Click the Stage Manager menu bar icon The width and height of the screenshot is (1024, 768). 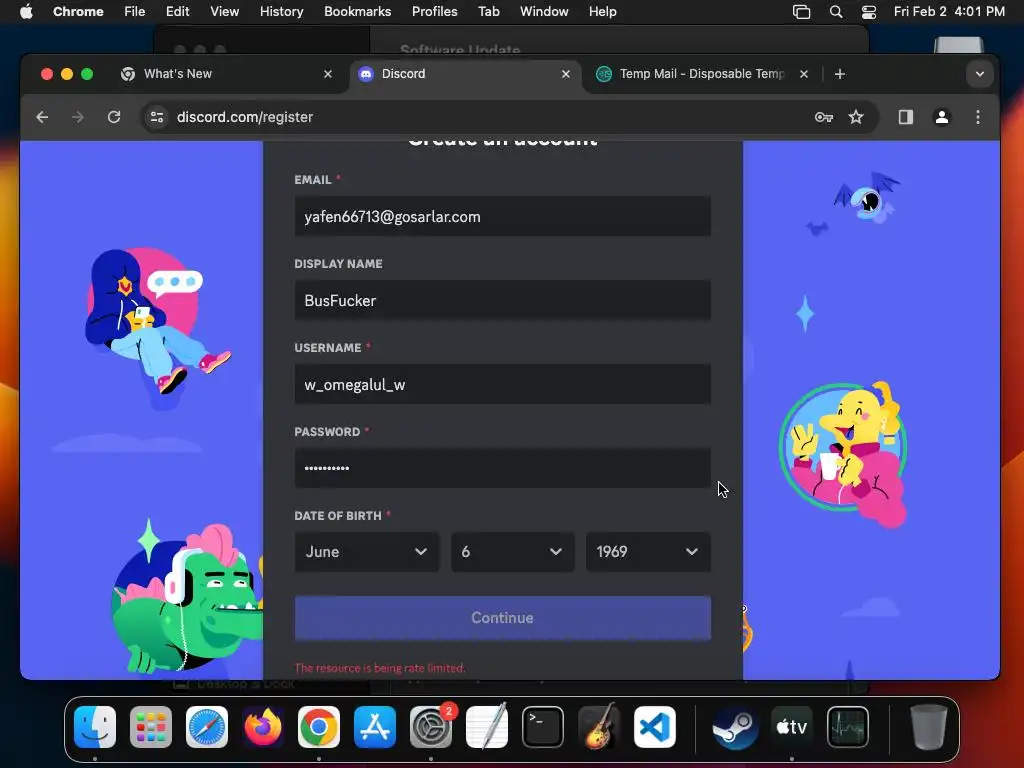click(801, 12)
